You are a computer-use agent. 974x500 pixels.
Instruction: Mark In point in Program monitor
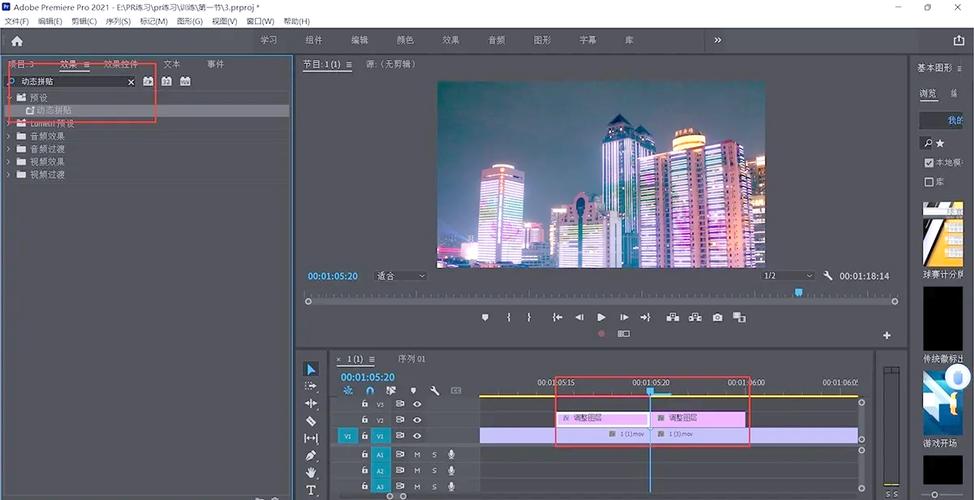click(508, 317)
